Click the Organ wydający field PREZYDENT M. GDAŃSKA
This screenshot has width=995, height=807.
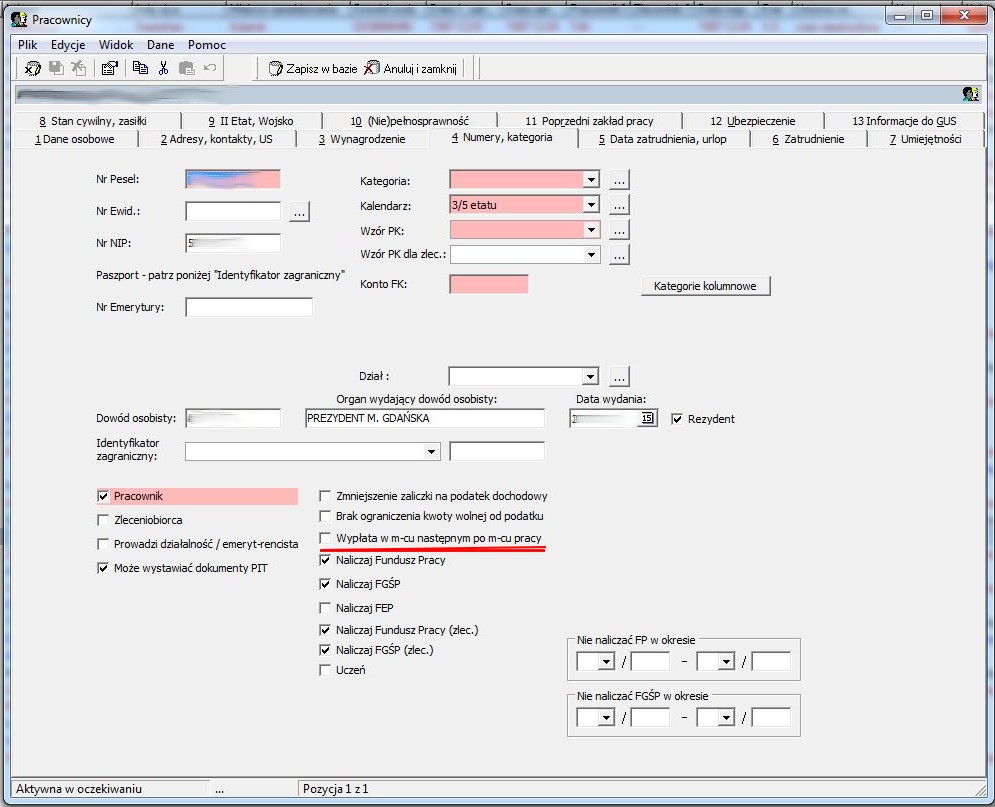click(x=425, y=418)
